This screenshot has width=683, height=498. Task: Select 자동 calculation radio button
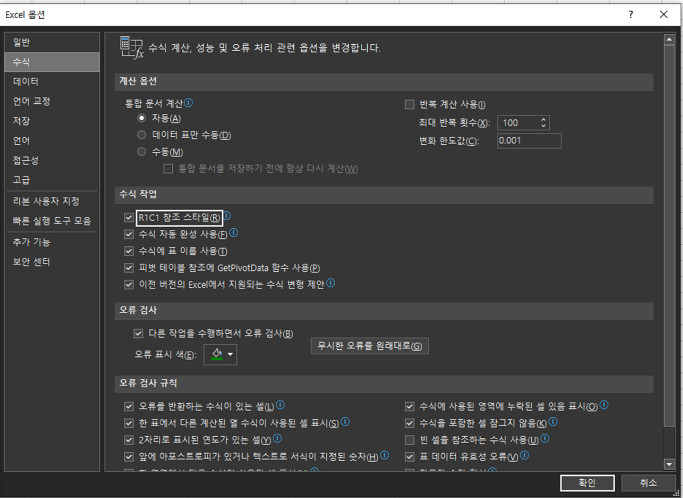pos(142,118)
